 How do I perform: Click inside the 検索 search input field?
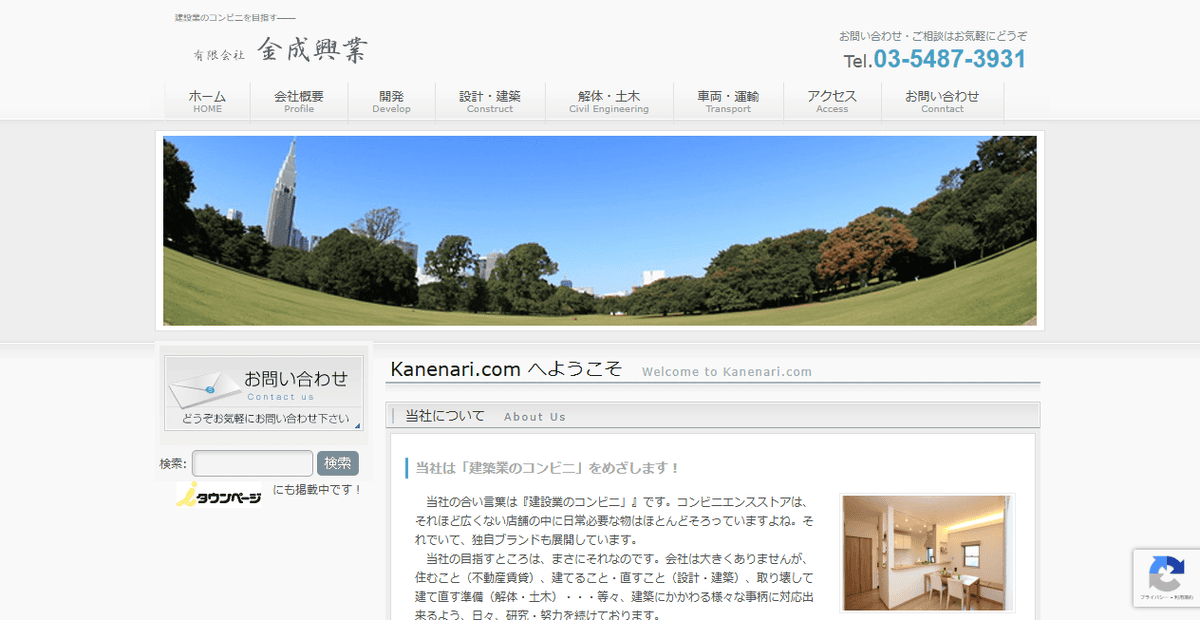pyautogui.click(x=252, y=463)
